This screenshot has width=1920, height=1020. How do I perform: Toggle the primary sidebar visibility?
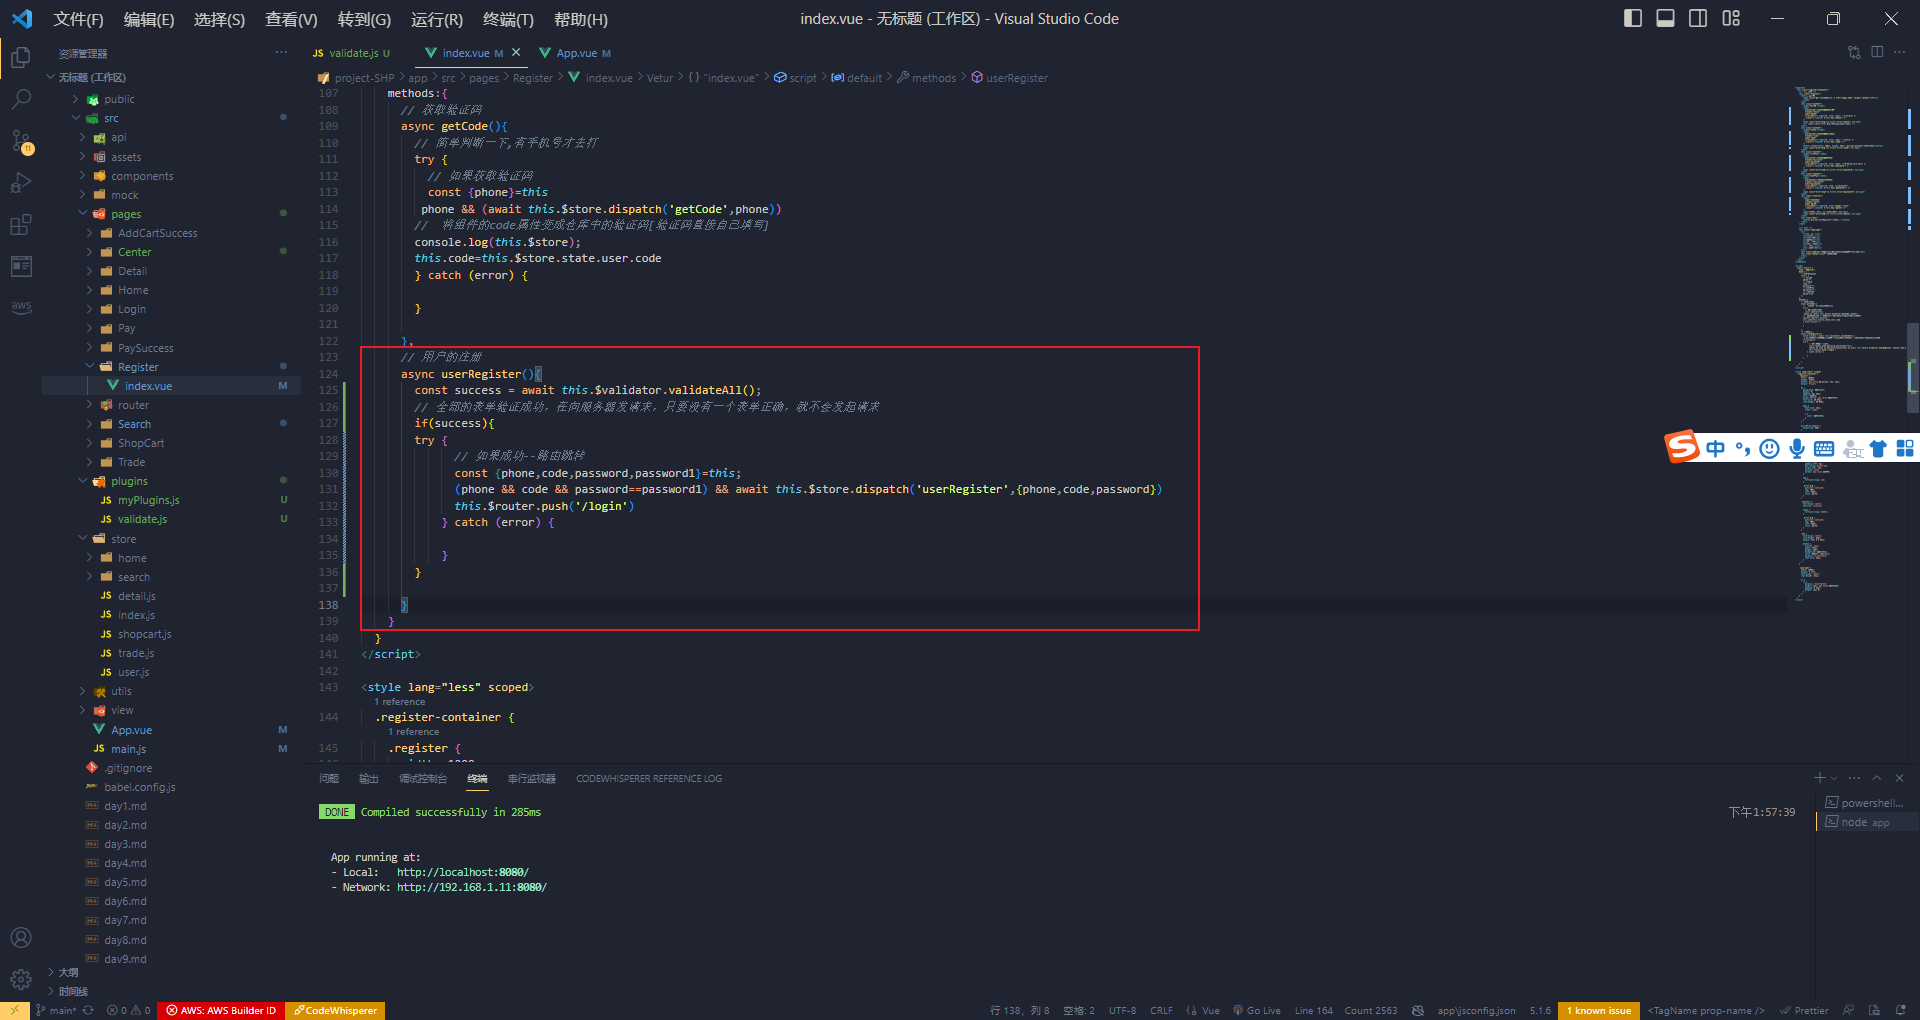tap(1632, 18)
